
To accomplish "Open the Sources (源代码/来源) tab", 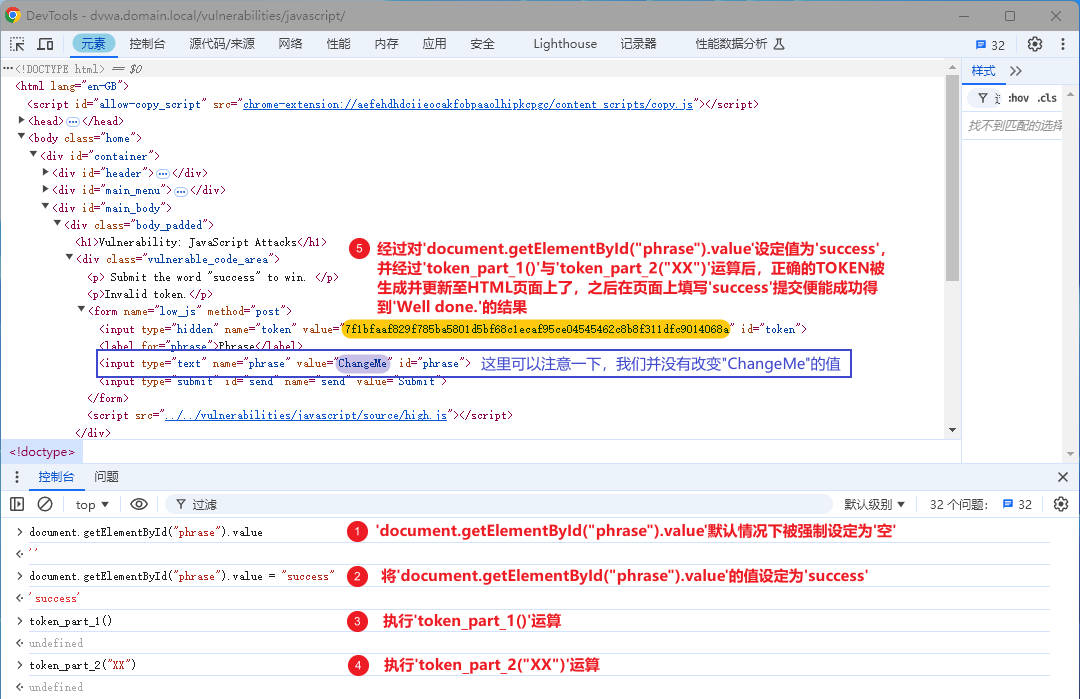I will click(x=222, y=44).
